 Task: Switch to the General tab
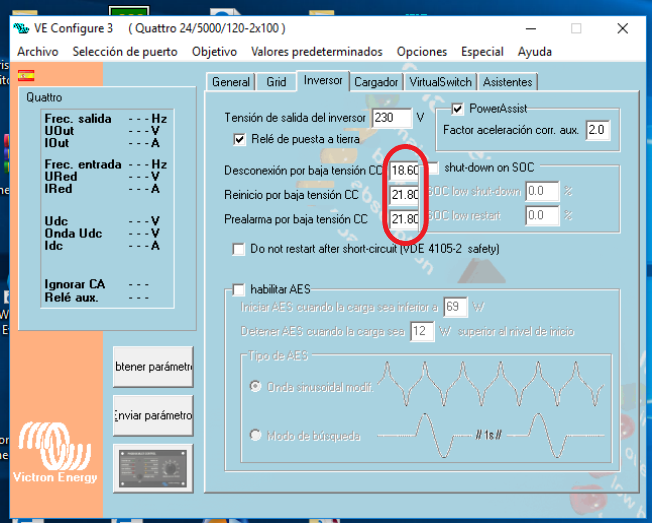[231, 82]
